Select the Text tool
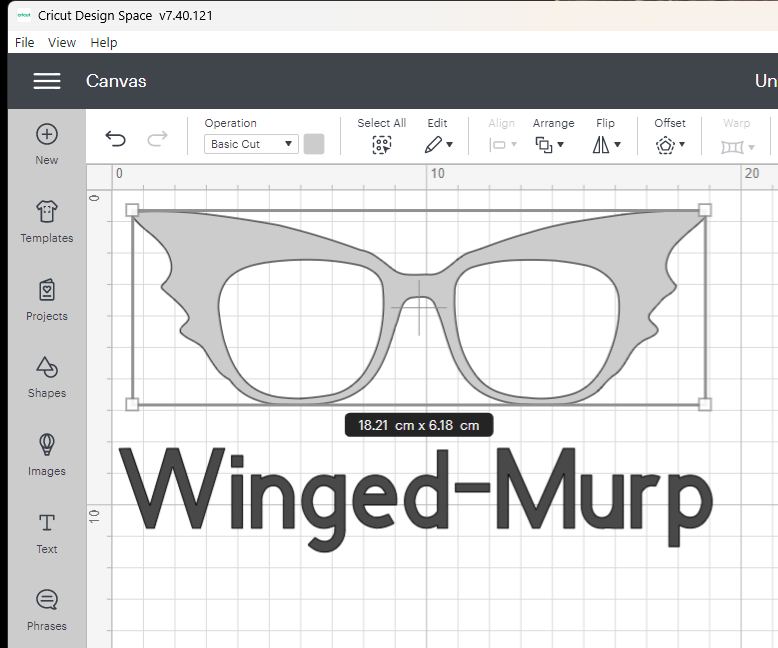The width and height of the screenshot is (778, 648). (47, 524)
